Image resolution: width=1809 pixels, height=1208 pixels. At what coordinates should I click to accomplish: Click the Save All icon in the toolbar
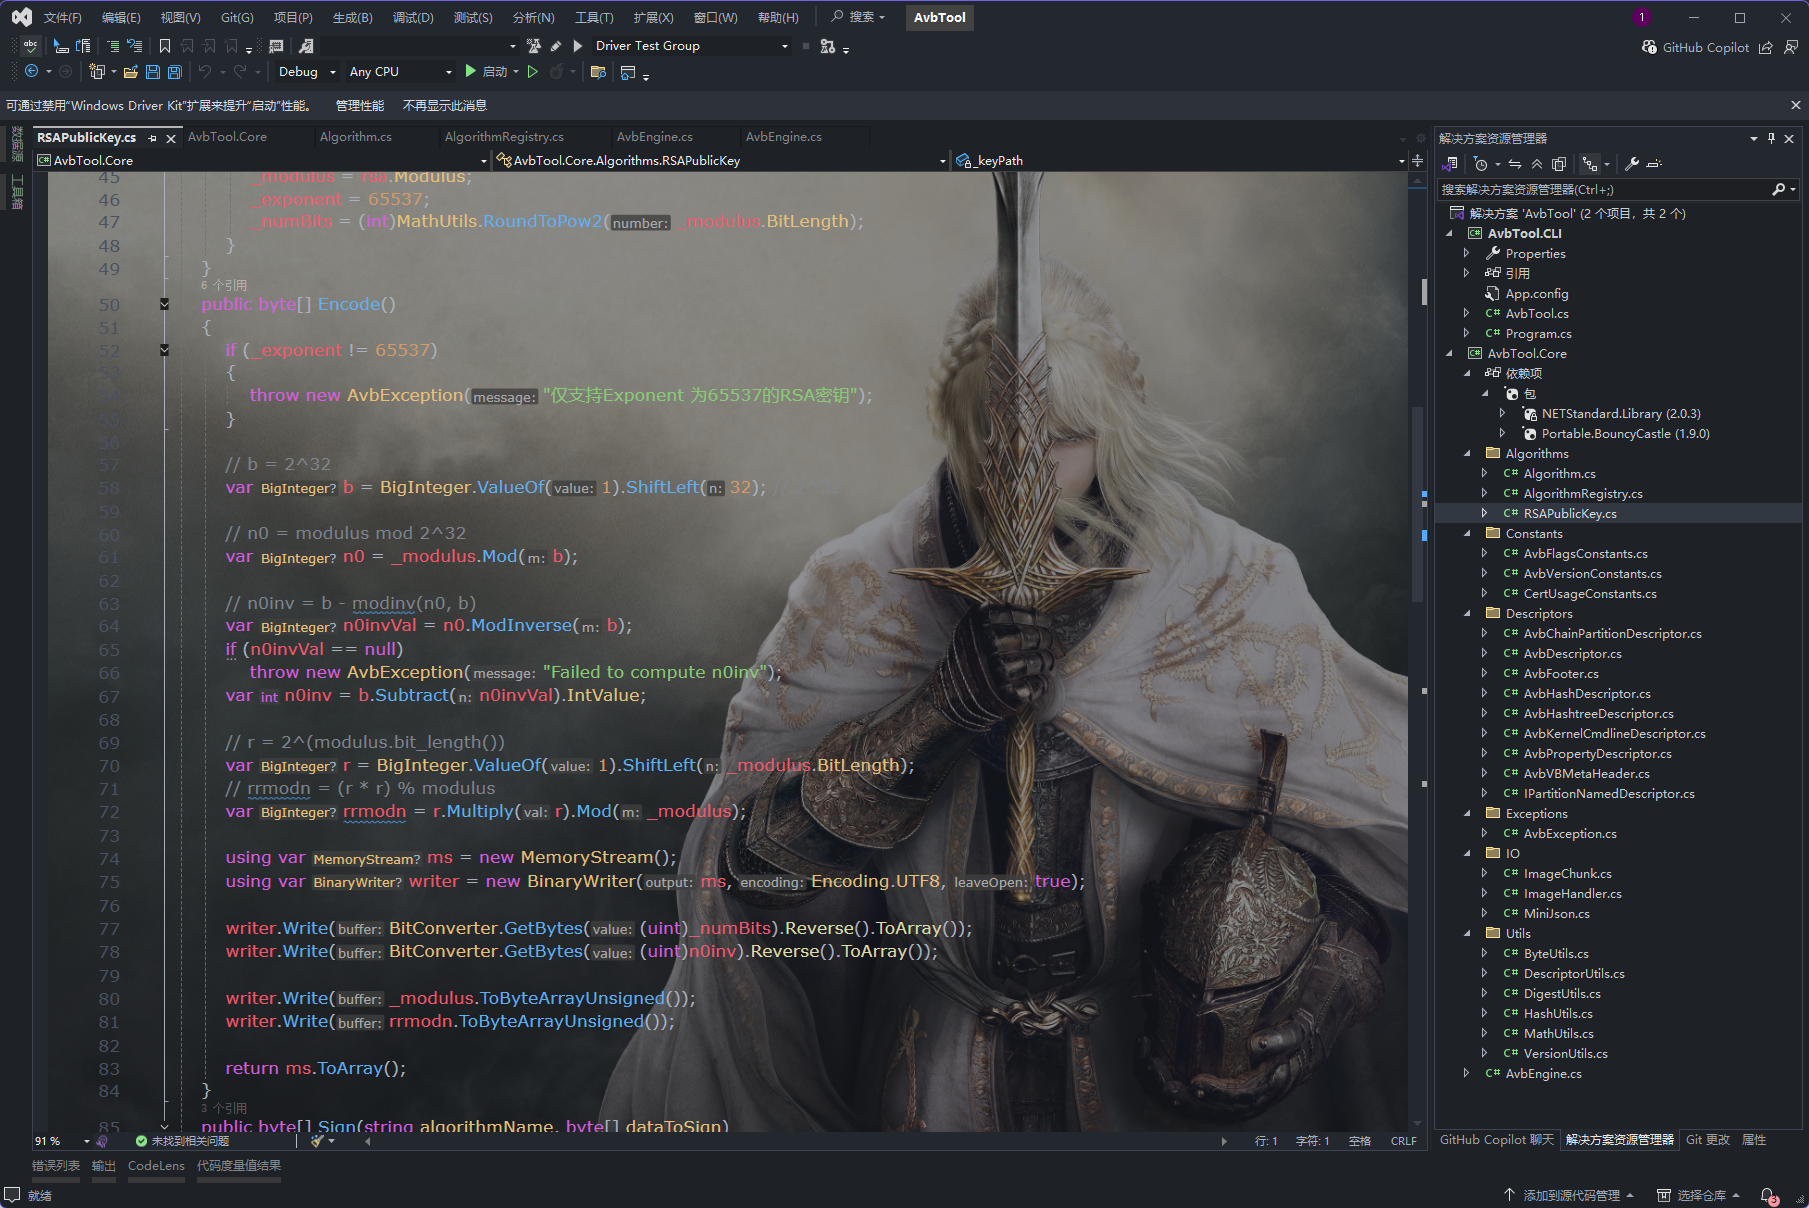(175, 71)
